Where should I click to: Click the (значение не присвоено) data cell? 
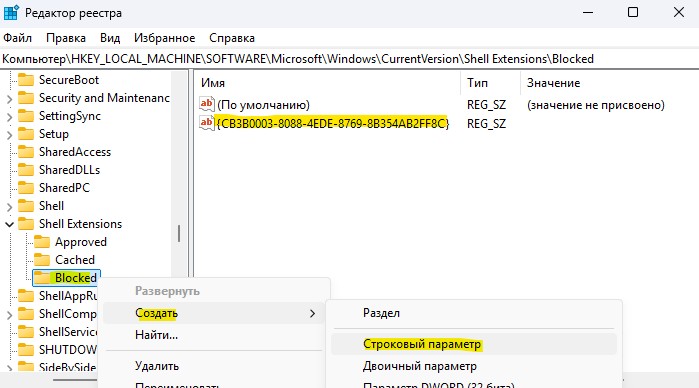tap(596, 105)
